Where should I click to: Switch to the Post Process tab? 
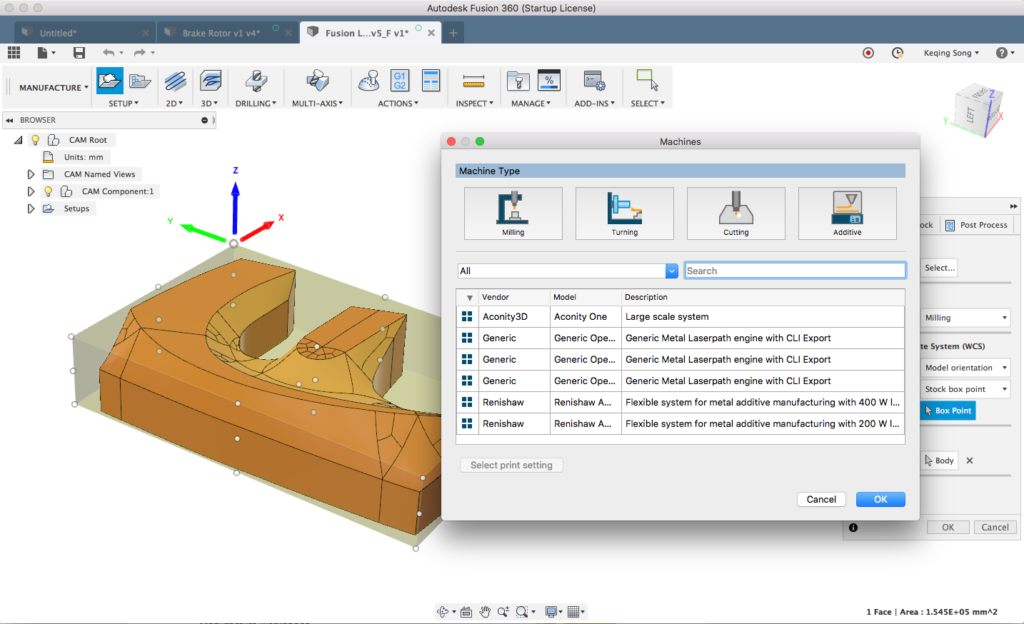[x=977, y=224]
